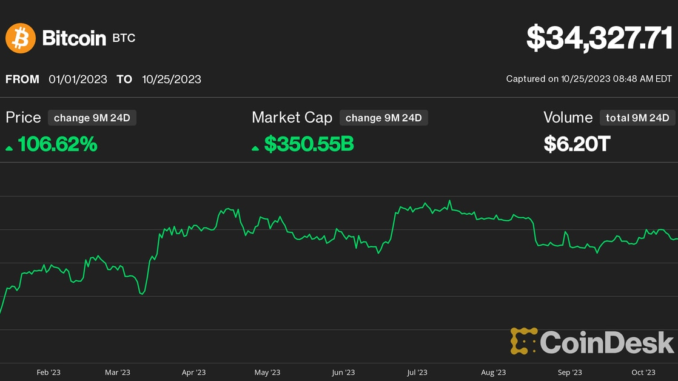Click the BTC ticker symbol

point(124,38)
